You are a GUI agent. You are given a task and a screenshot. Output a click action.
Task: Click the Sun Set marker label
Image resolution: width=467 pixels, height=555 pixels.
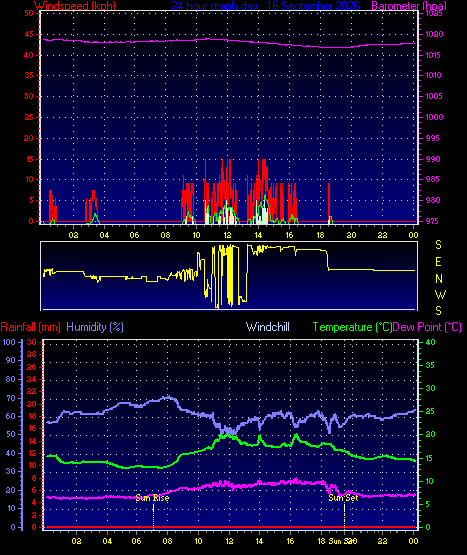343,498
